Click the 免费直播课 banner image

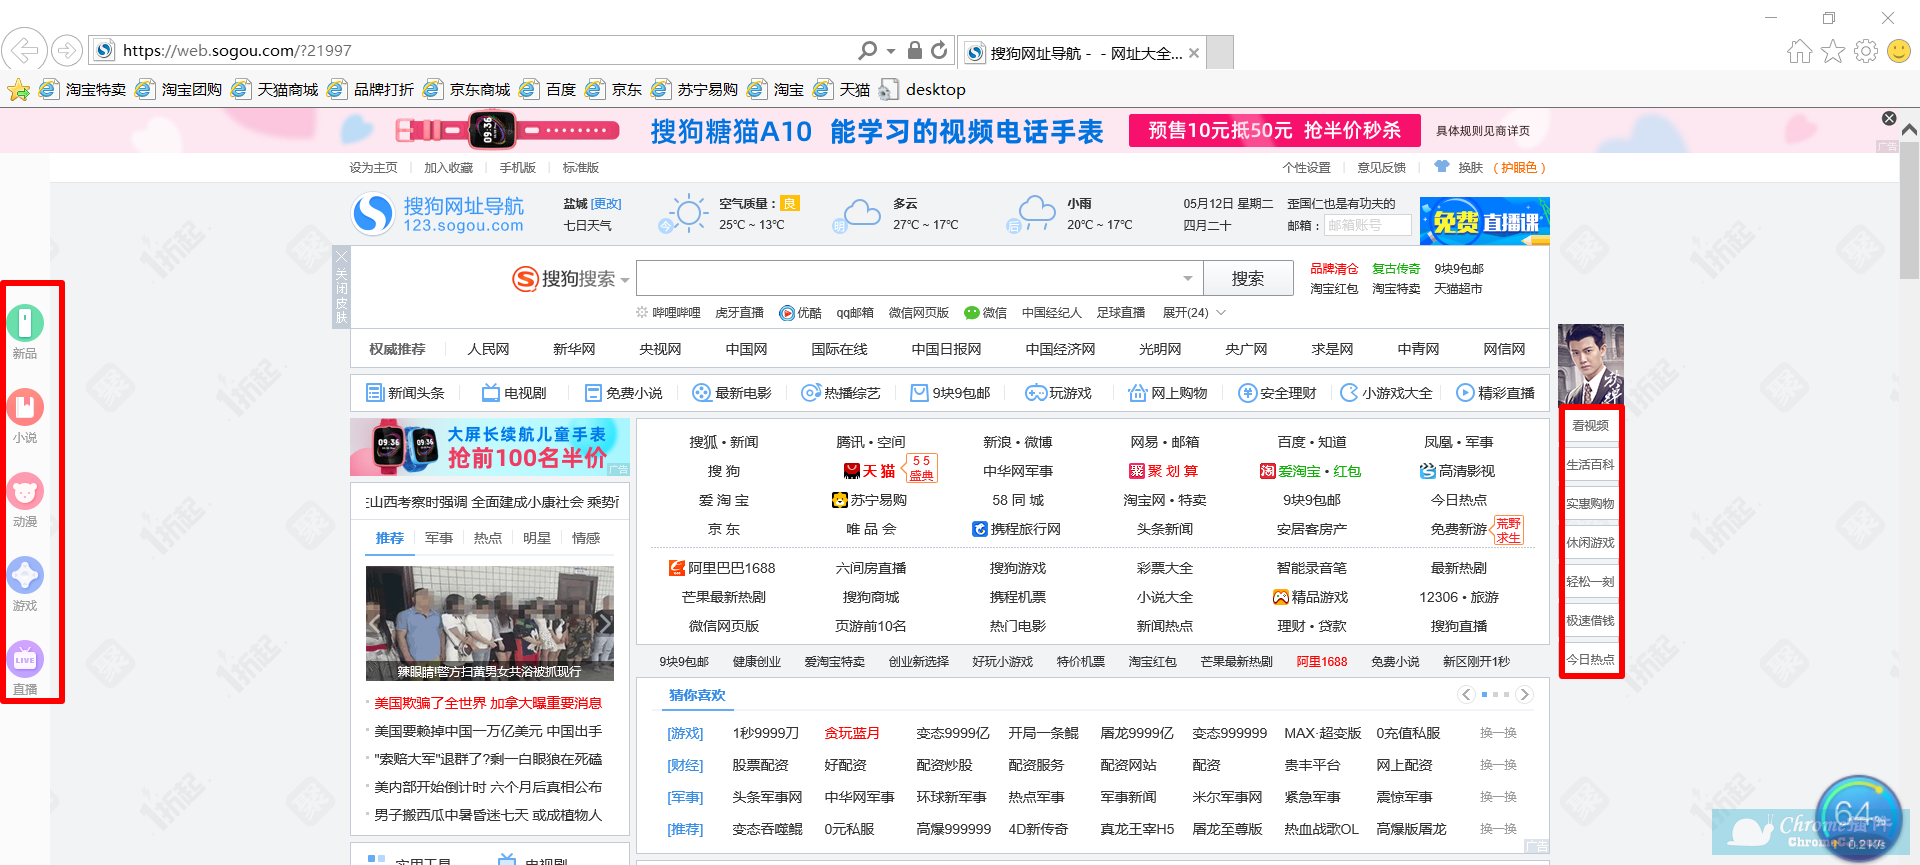[1484, 221]
